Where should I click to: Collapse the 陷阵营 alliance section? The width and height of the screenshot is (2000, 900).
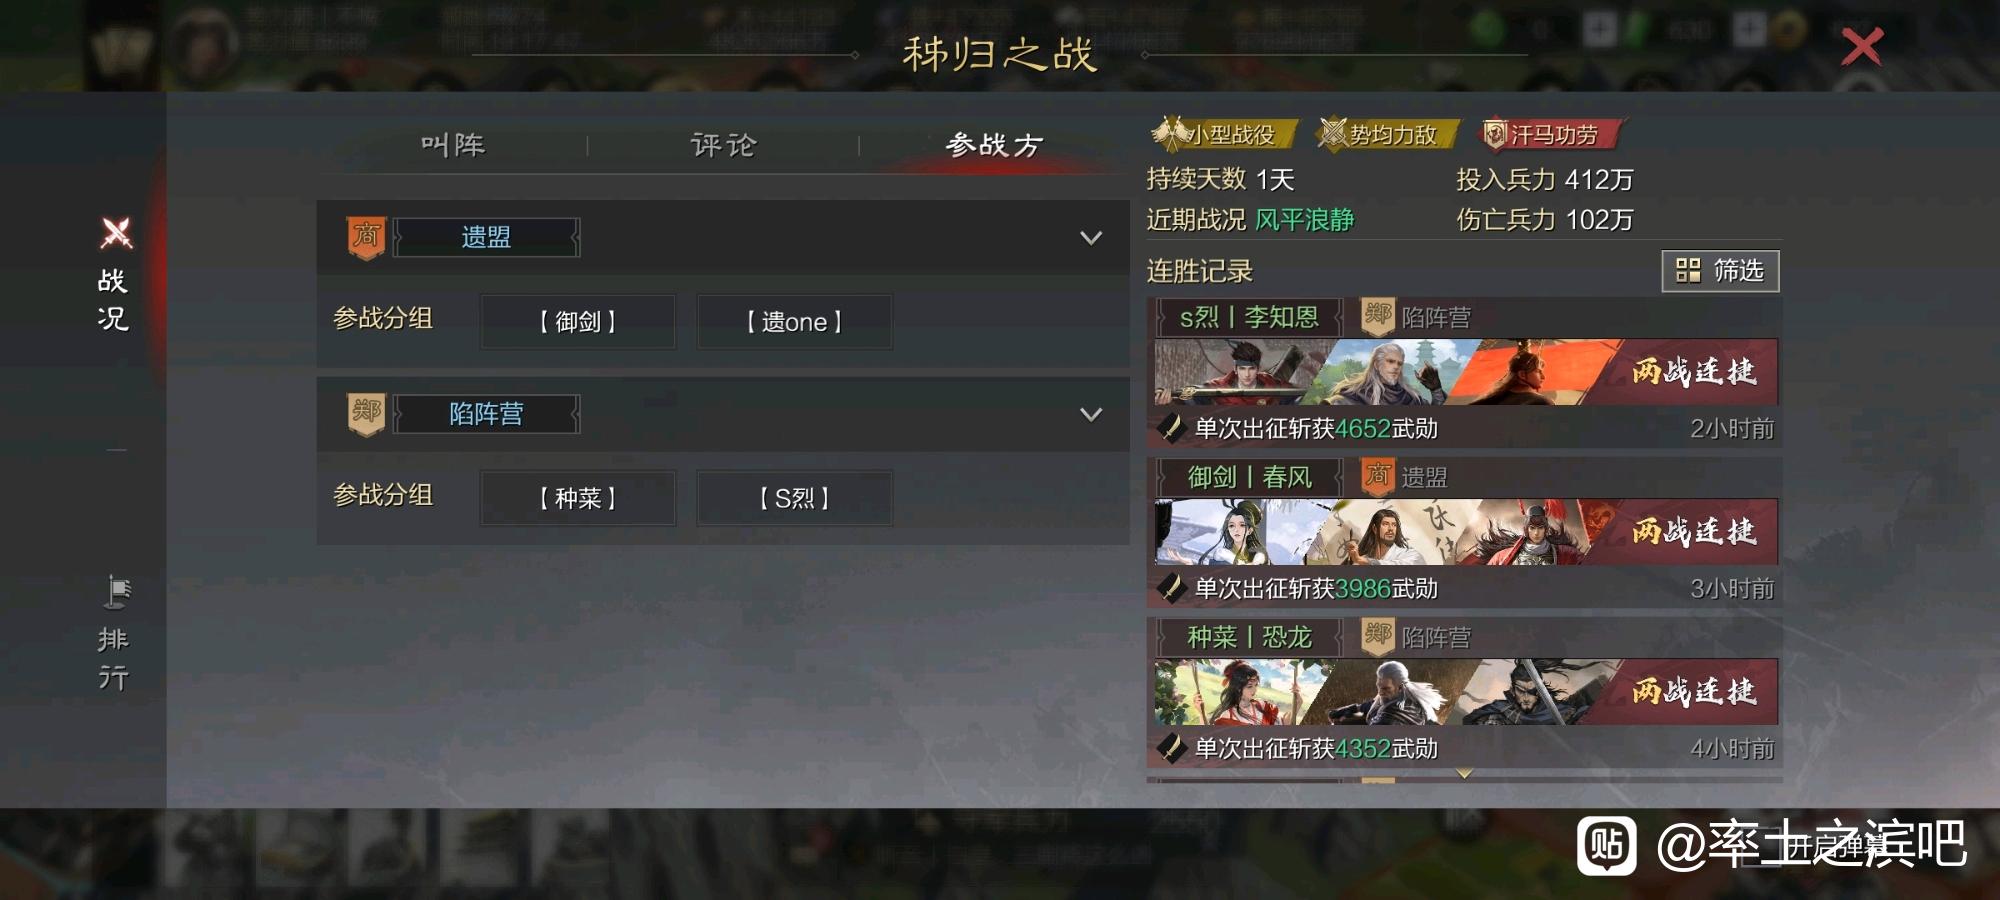(x=1091, y=414)
